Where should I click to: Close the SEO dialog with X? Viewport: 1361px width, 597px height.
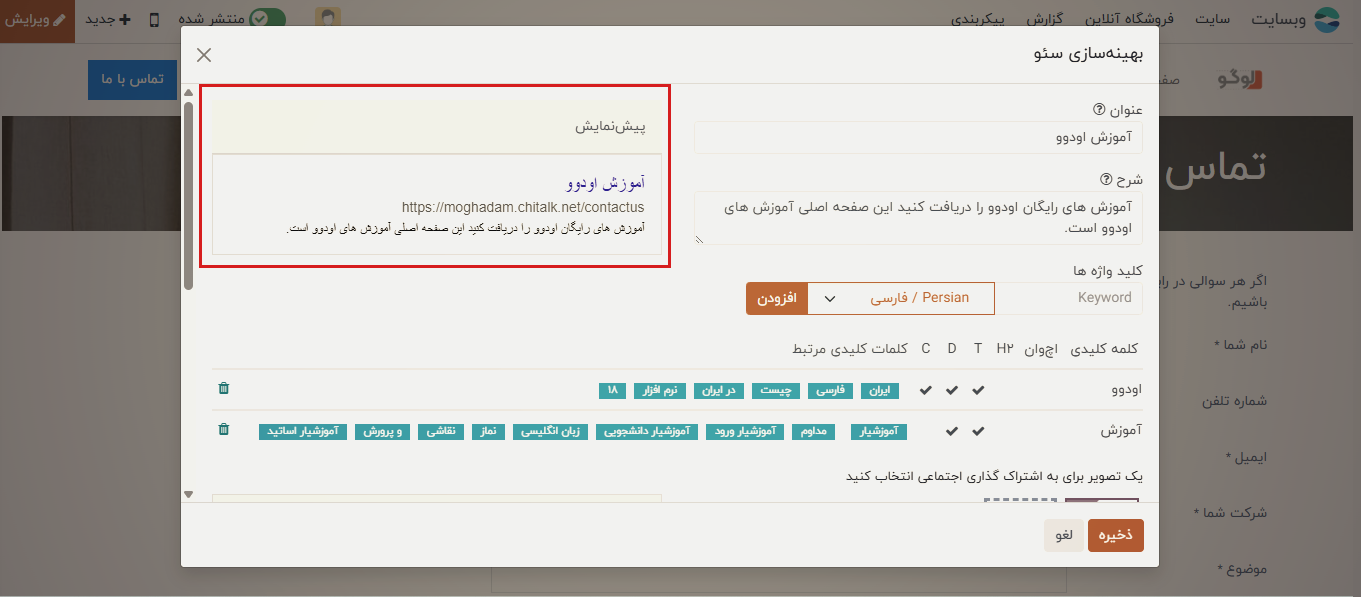pos(204,55)
